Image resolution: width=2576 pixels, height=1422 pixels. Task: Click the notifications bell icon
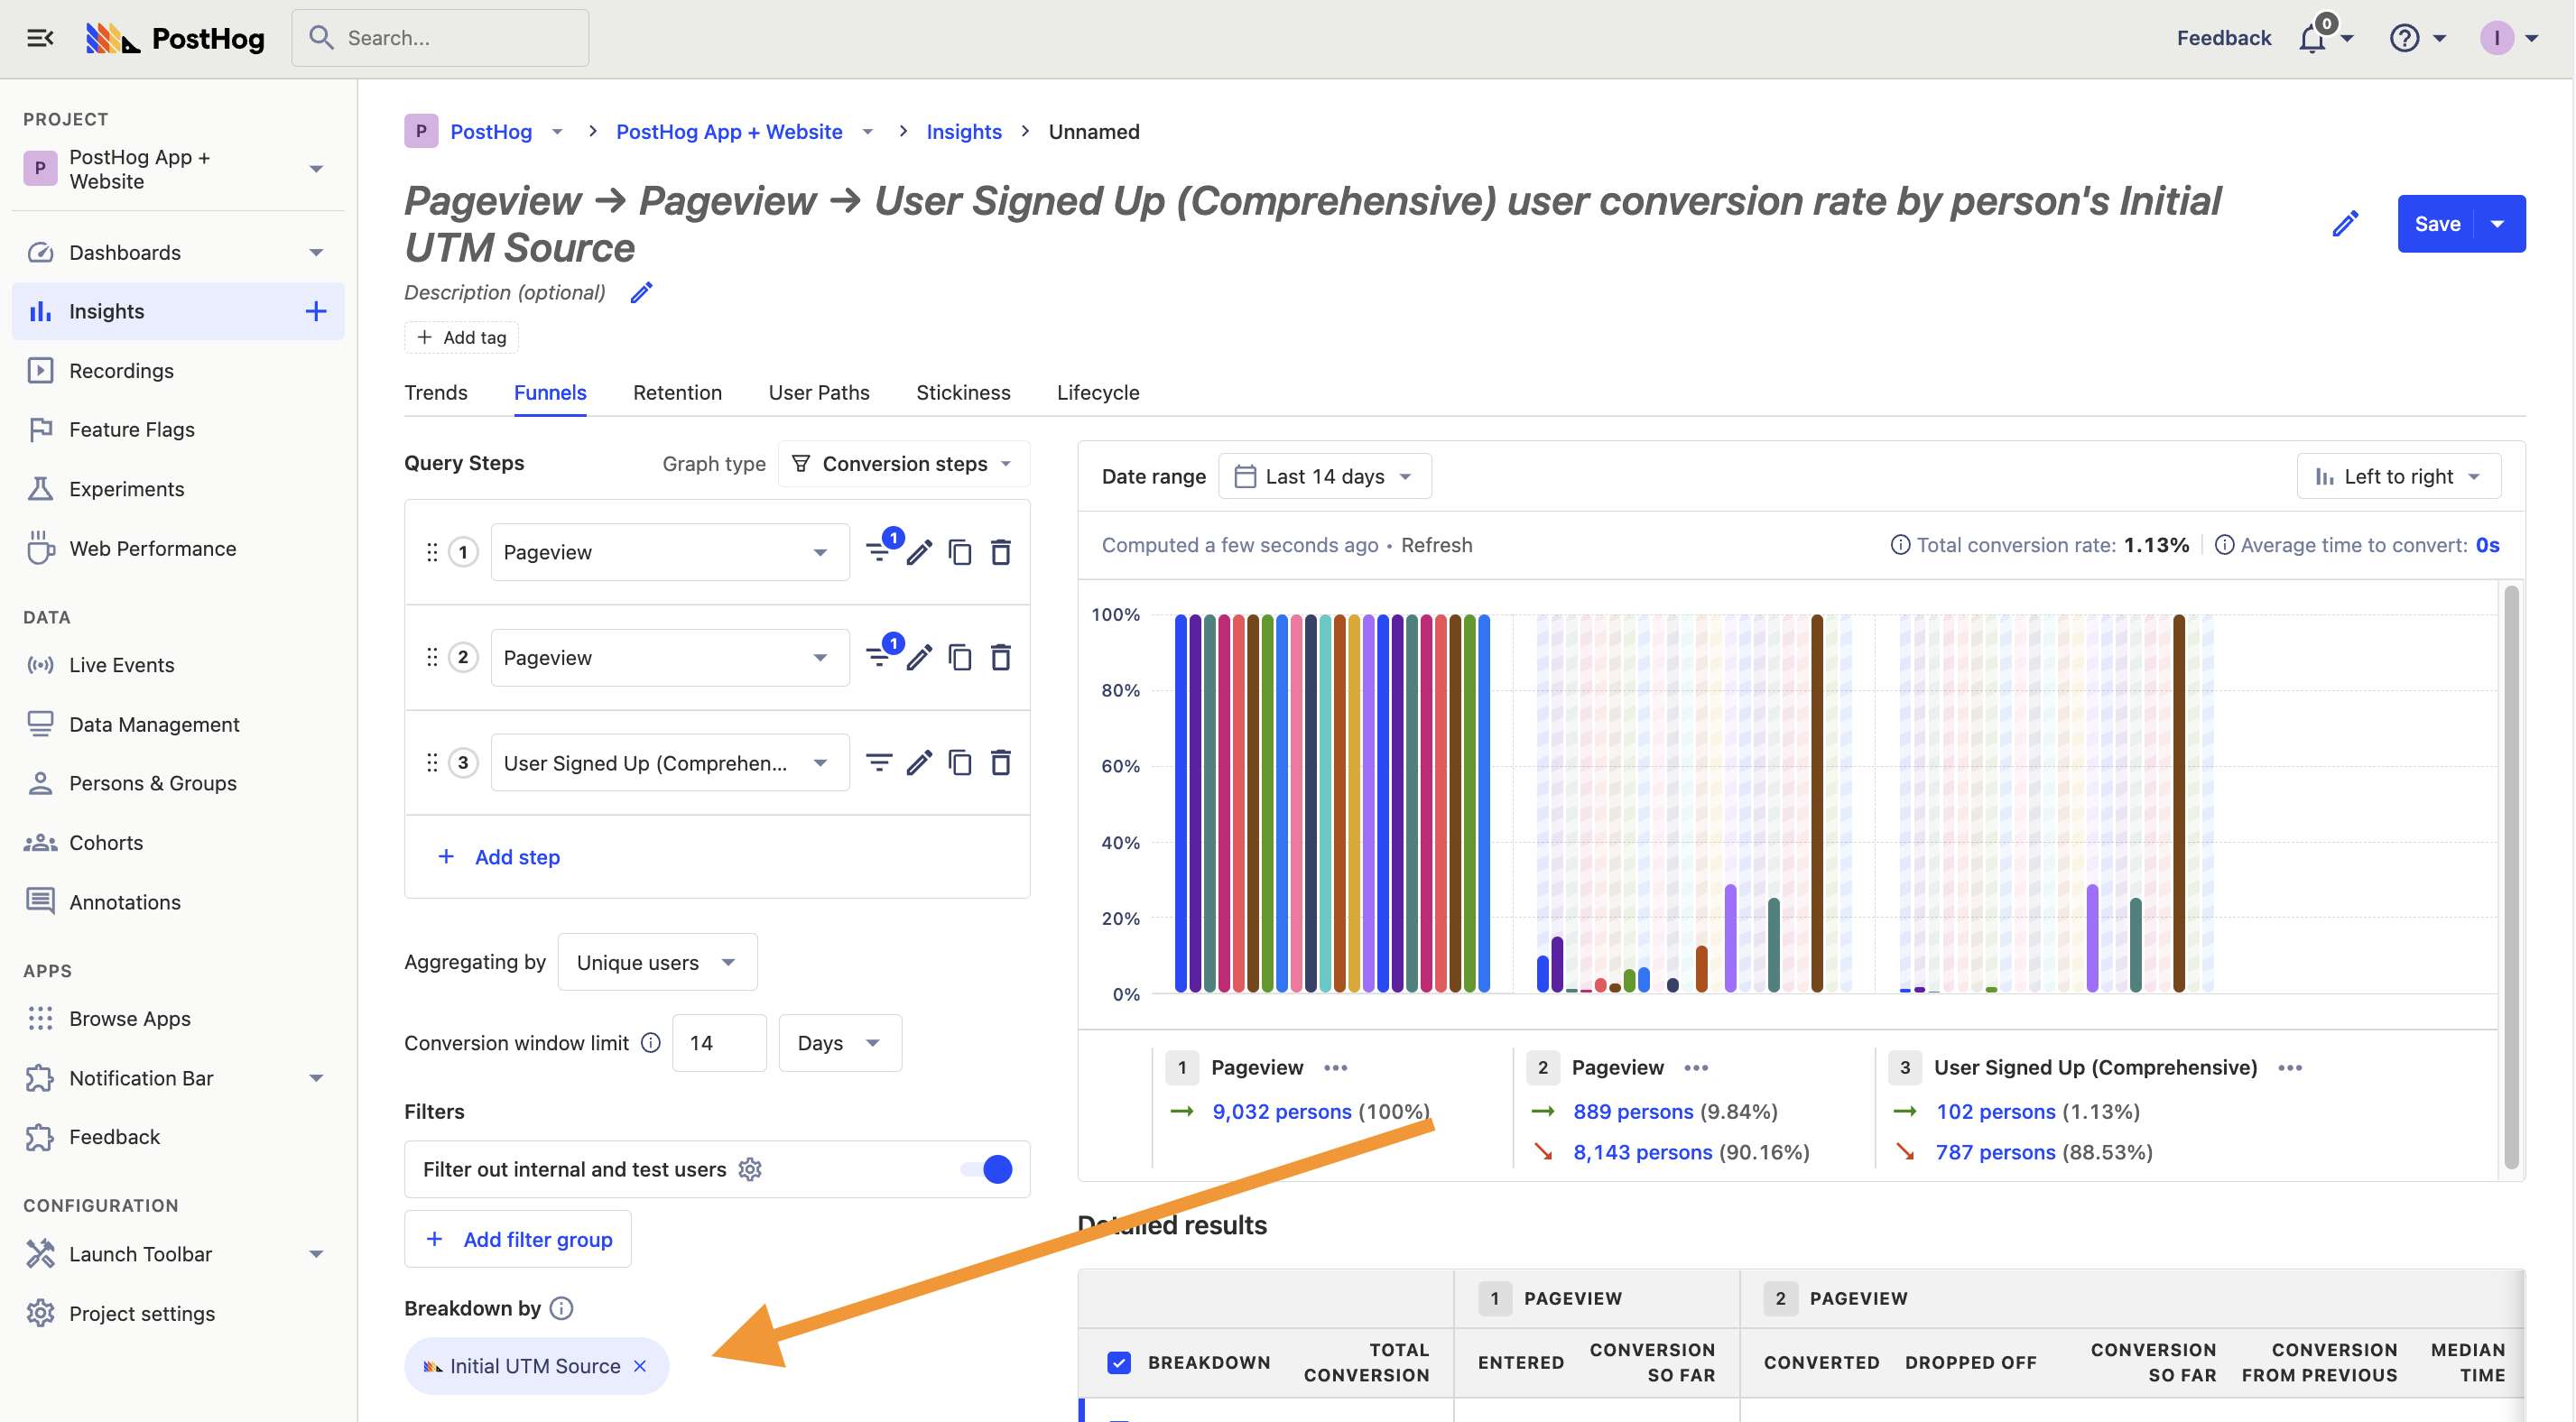point(2314,38)
